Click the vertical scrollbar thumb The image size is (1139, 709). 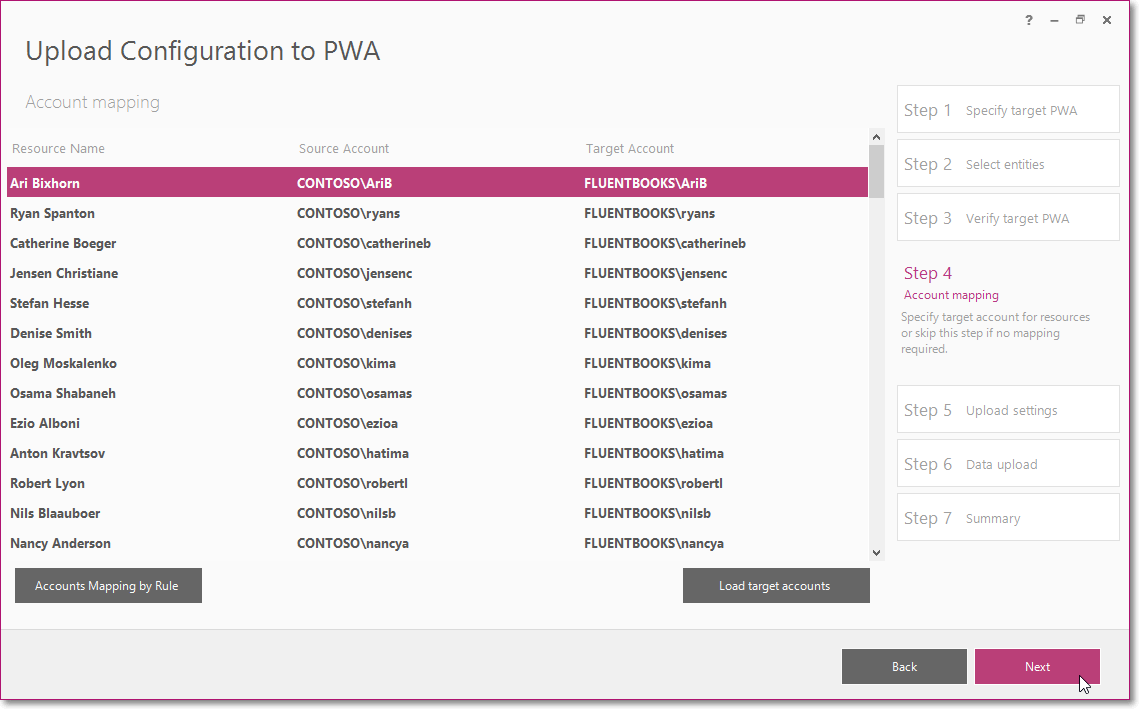click(x=876, y=171)
